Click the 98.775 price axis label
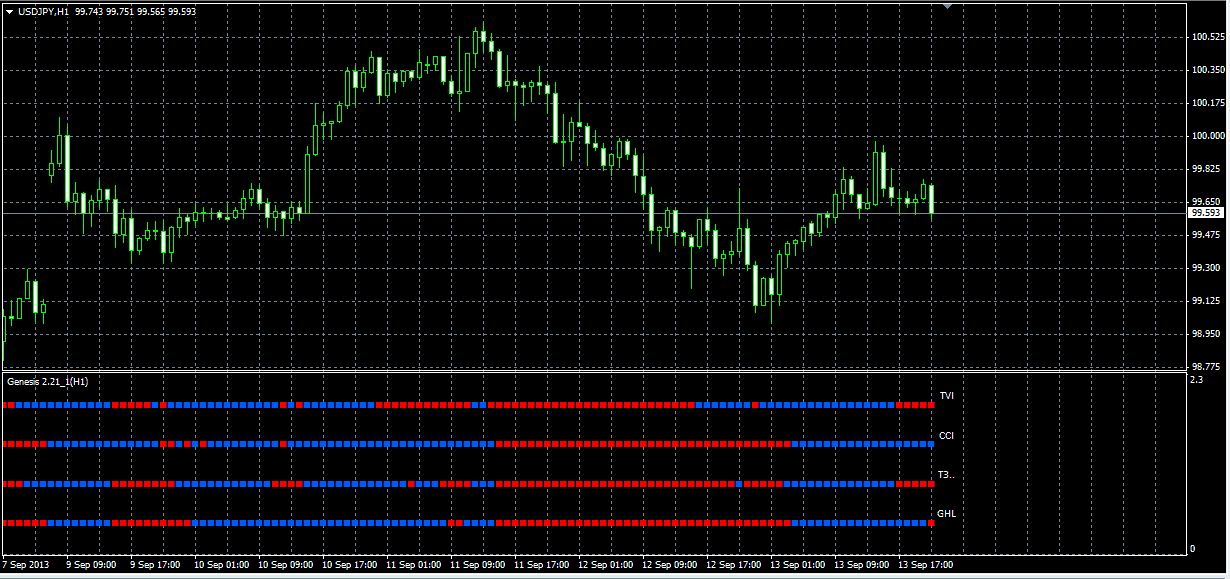The image size is (1230, 579). tap(1208, 367)
